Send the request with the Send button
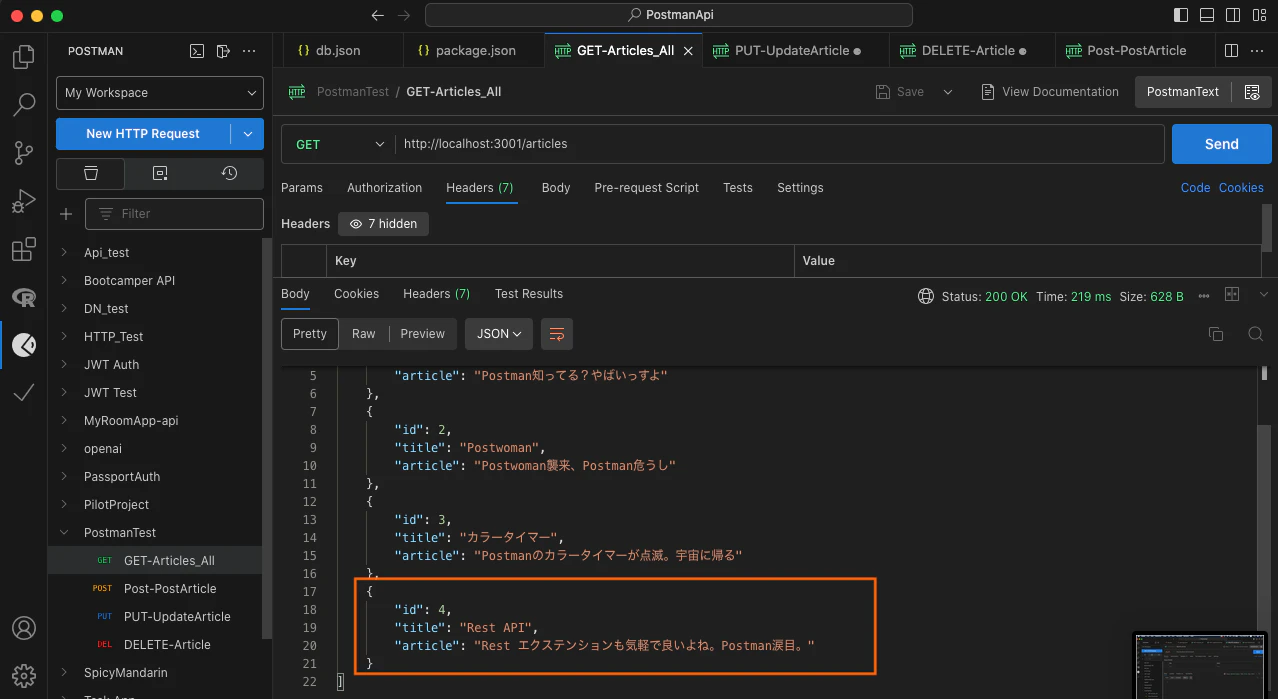 (1221, 144)
